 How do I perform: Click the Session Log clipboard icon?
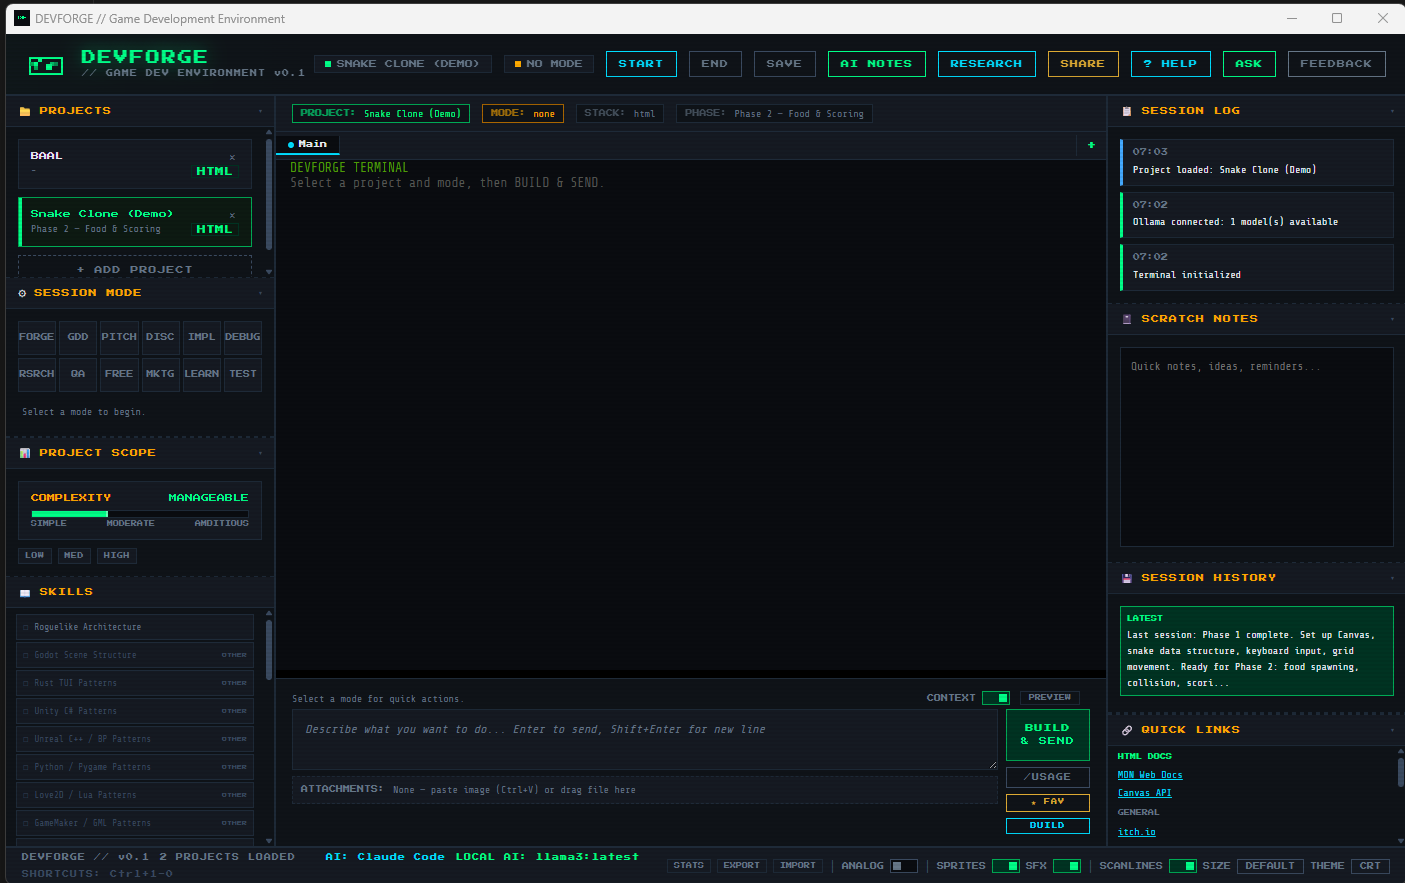[x=1127, y=111]
